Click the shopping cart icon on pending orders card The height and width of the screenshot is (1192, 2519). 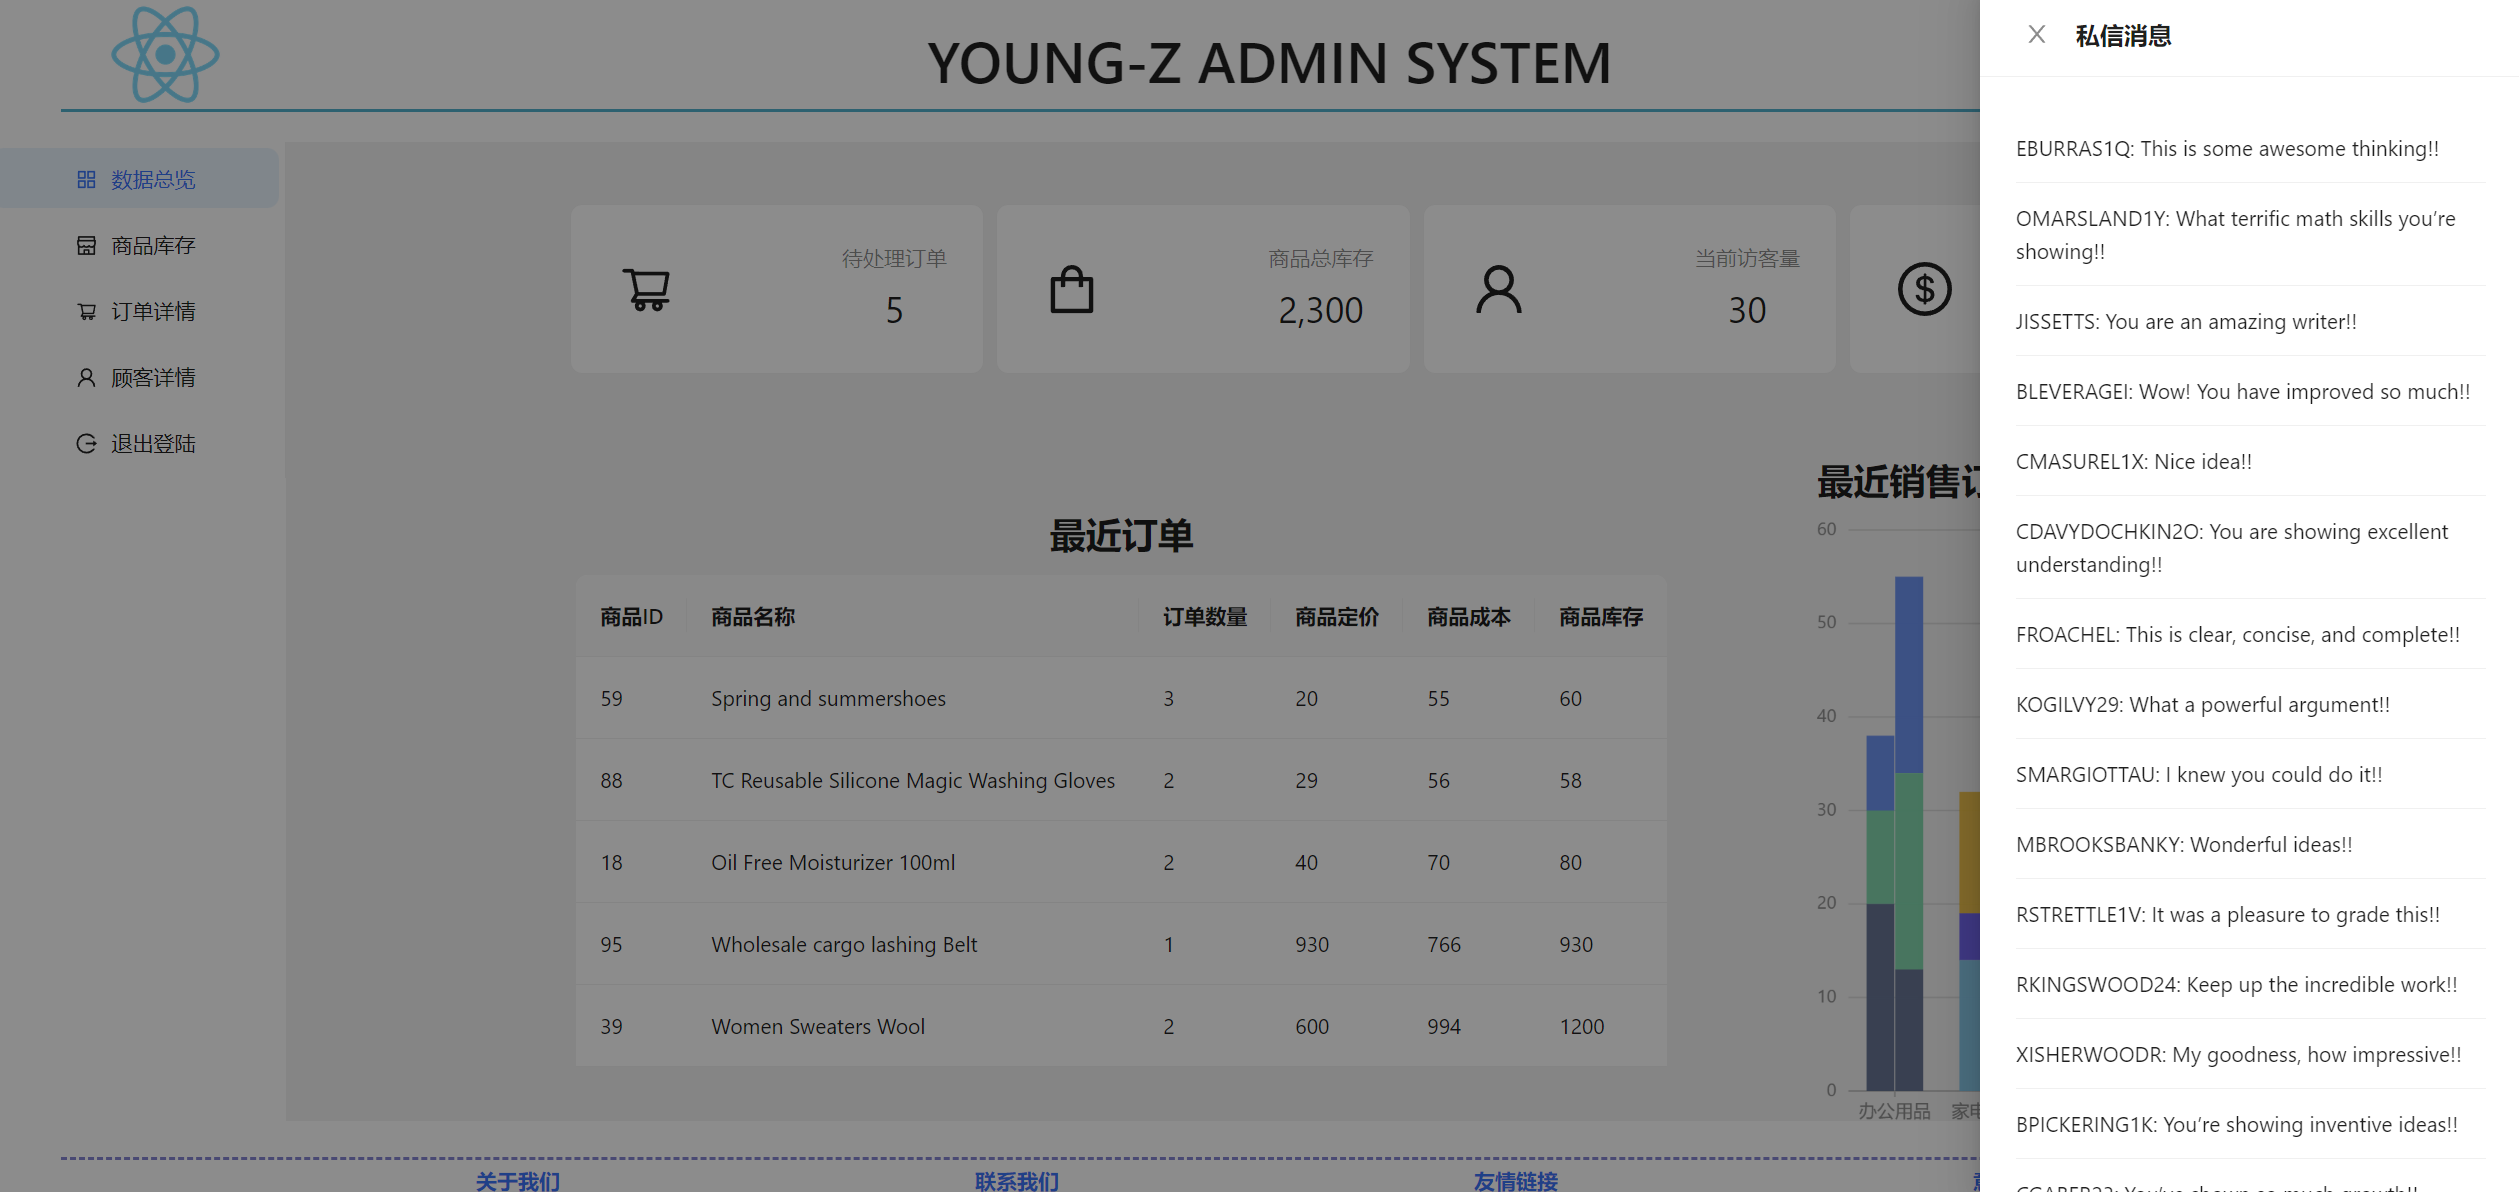coord(646,289)
